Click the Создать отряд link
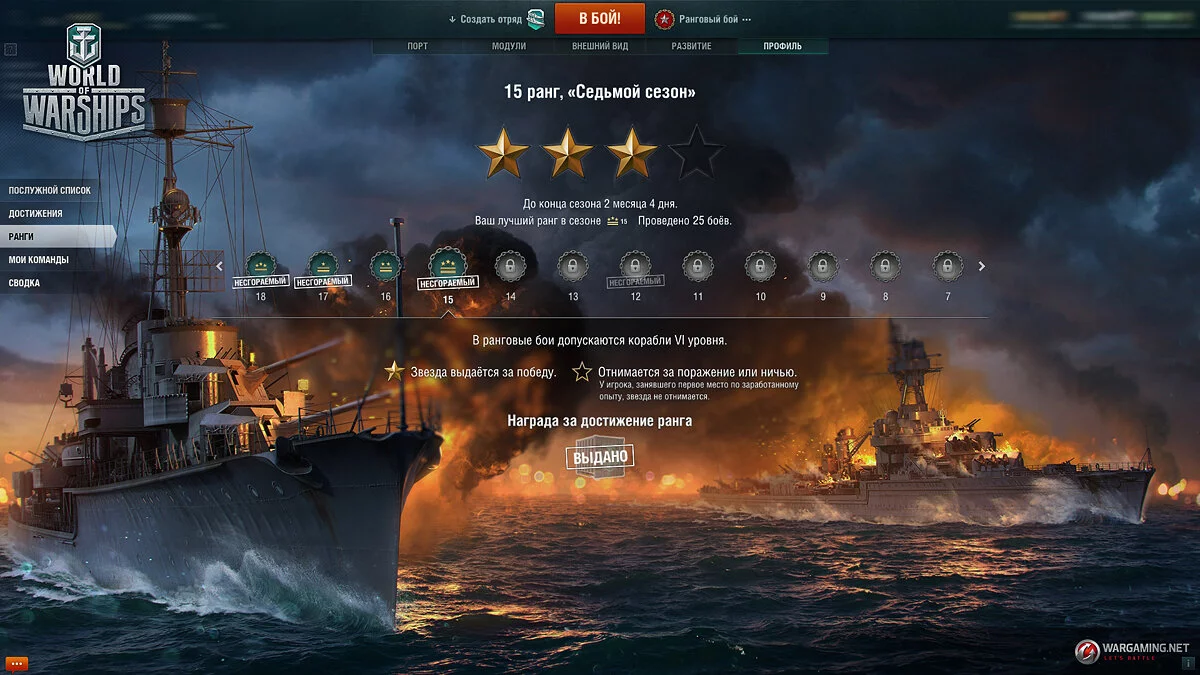 [x=487, y=19]
